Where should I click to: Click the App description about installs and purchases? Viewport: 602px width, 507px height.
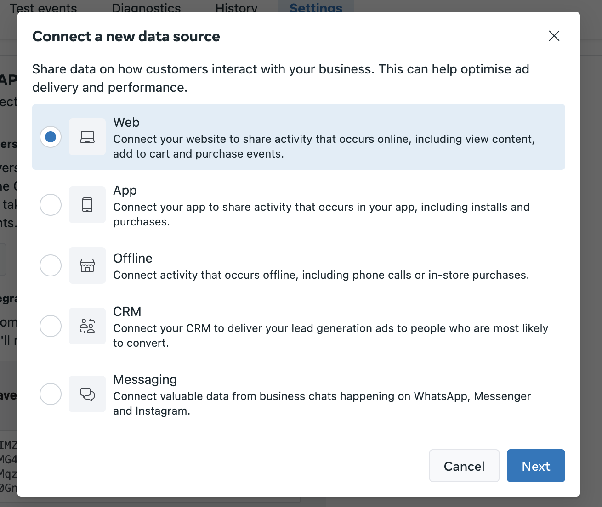point(321,214)
